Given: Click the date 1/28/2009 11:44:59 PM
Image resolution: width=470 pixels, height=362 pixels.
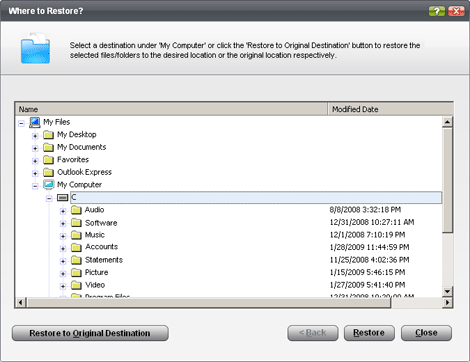Looking at the screenshot, I should (x=369, y=247).
